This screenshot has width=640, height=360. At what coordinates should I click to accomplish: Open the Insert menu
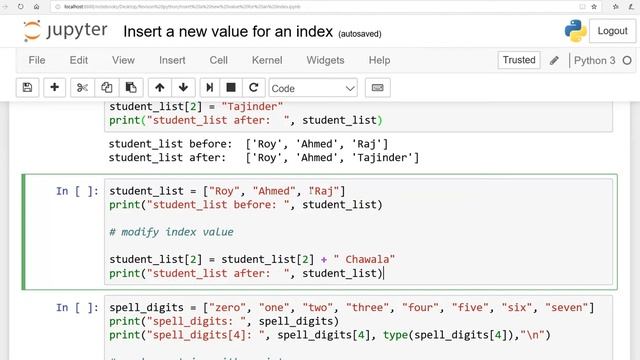click(172, 60)
